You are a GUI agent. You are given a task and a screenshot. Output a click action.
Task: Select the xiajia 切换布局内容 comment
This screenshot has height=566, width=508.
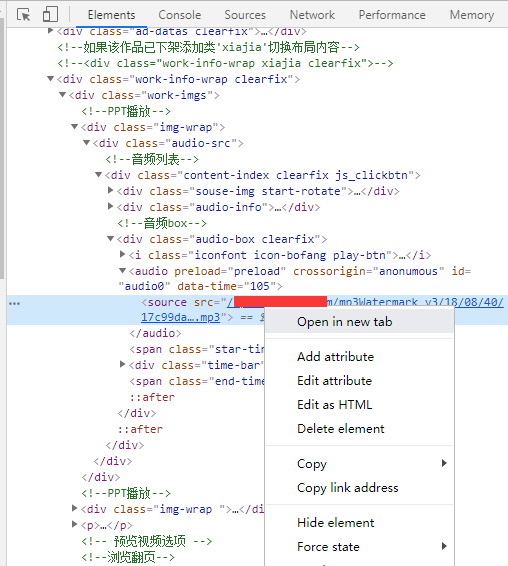tap(208, 47)
